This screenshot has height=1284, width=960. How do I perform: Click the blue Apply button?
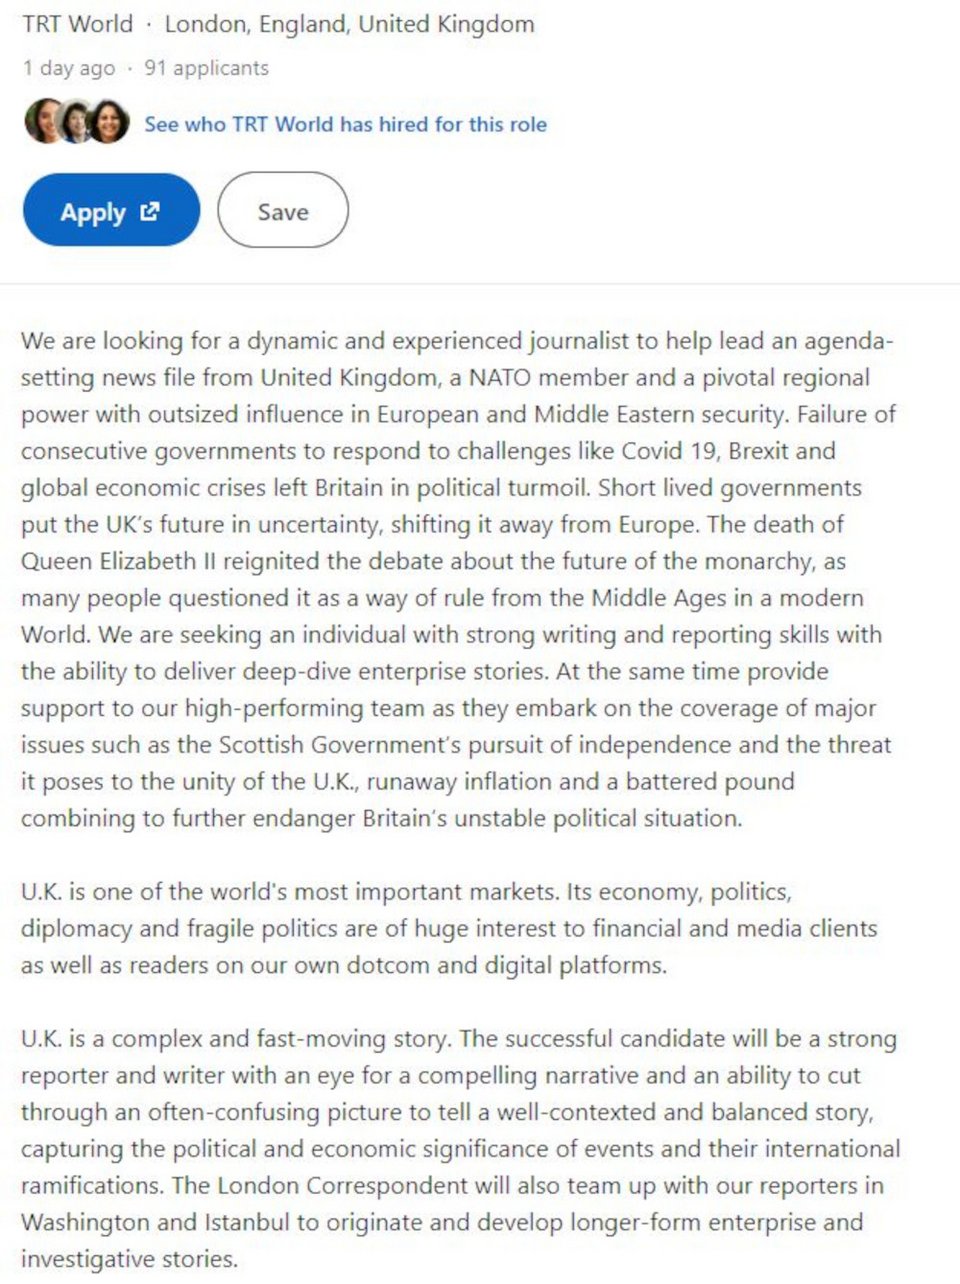tap(110, 211)
